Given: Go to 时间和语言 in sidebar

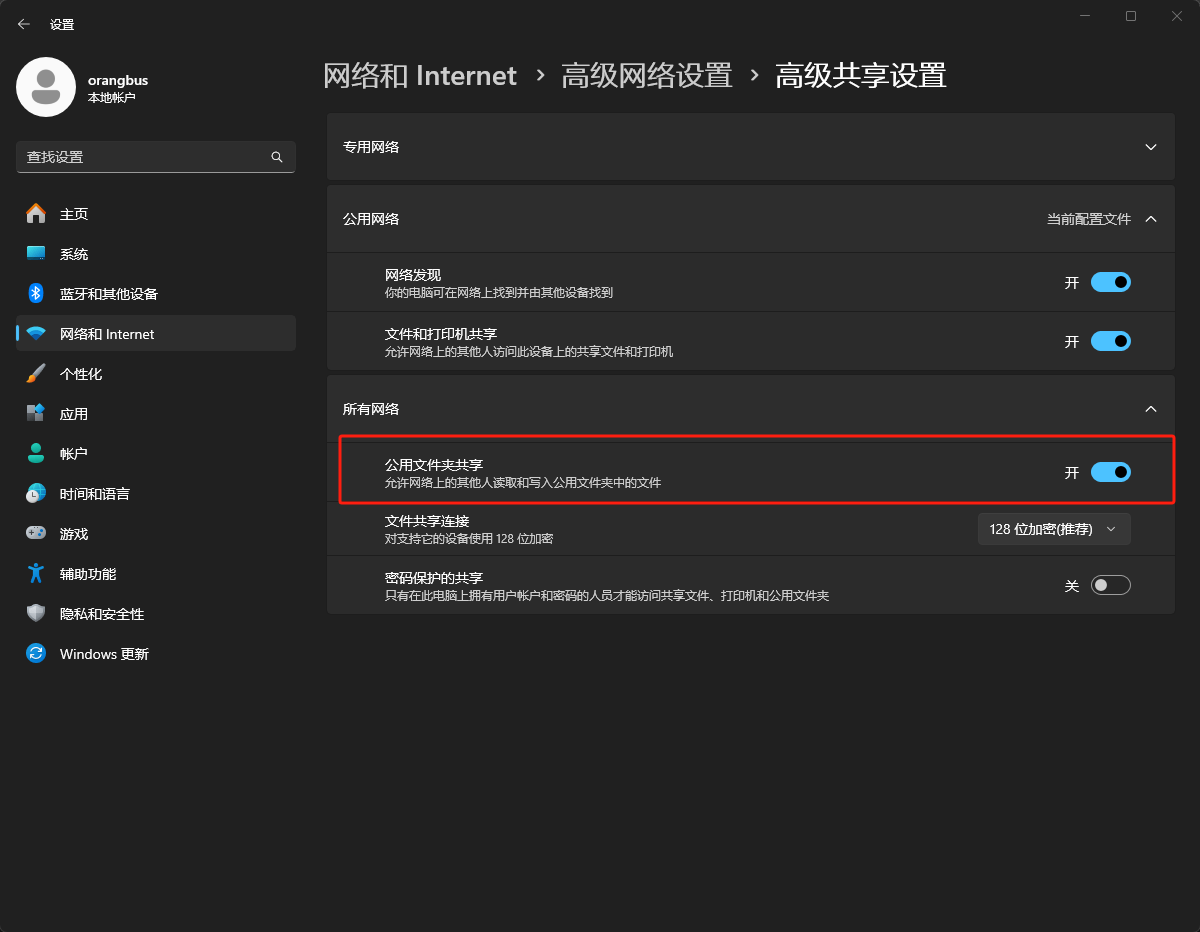Looking at the screenshot, I should [x=95, y=494].
